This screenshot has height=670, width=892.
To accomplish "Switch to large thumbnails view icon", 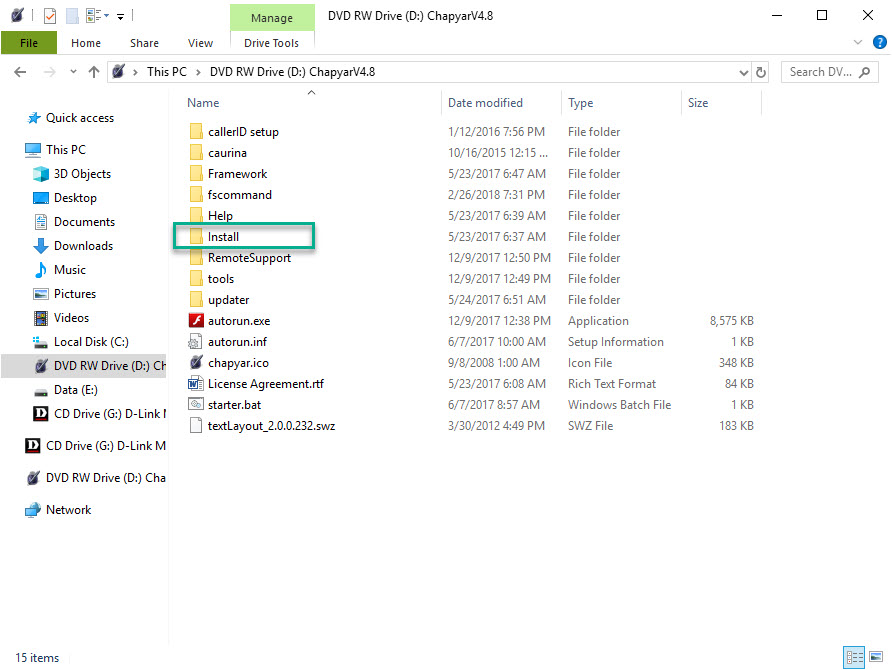I will pyautogui.click(x=876, y=657).
